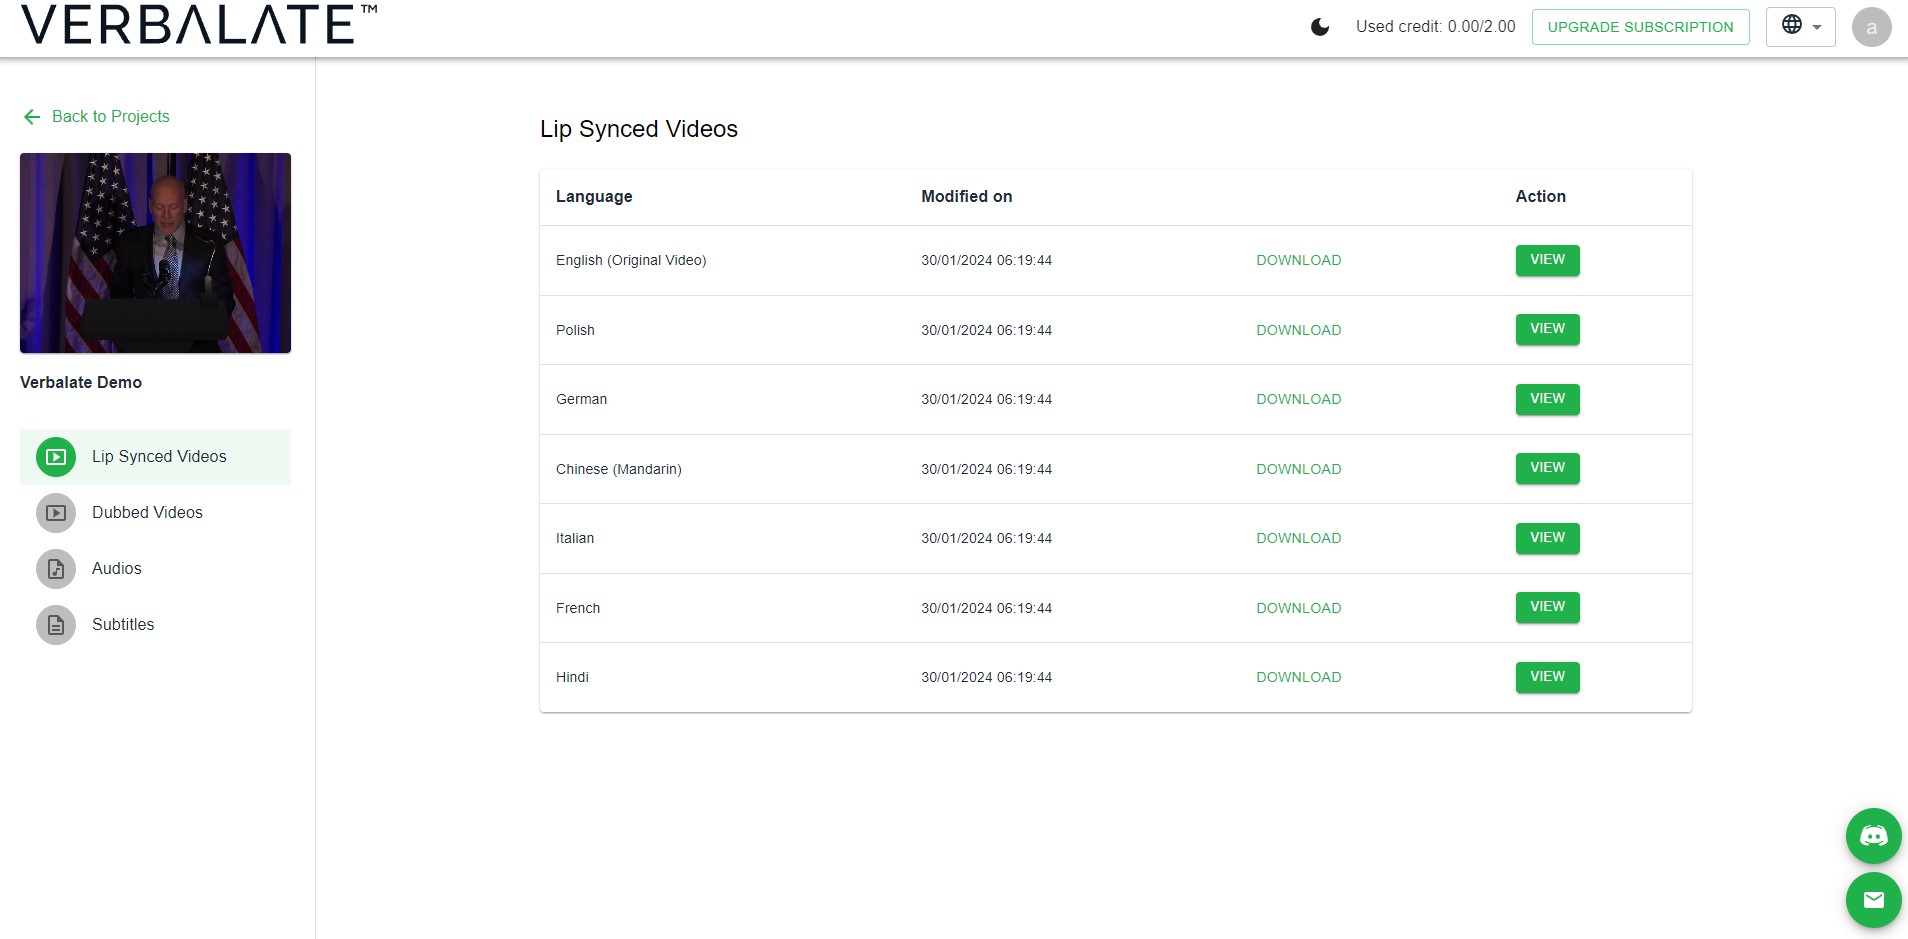View the German video
The height and width of the screenshot is (939, 1908).
pyautogui.click(x=1547, y=399)
